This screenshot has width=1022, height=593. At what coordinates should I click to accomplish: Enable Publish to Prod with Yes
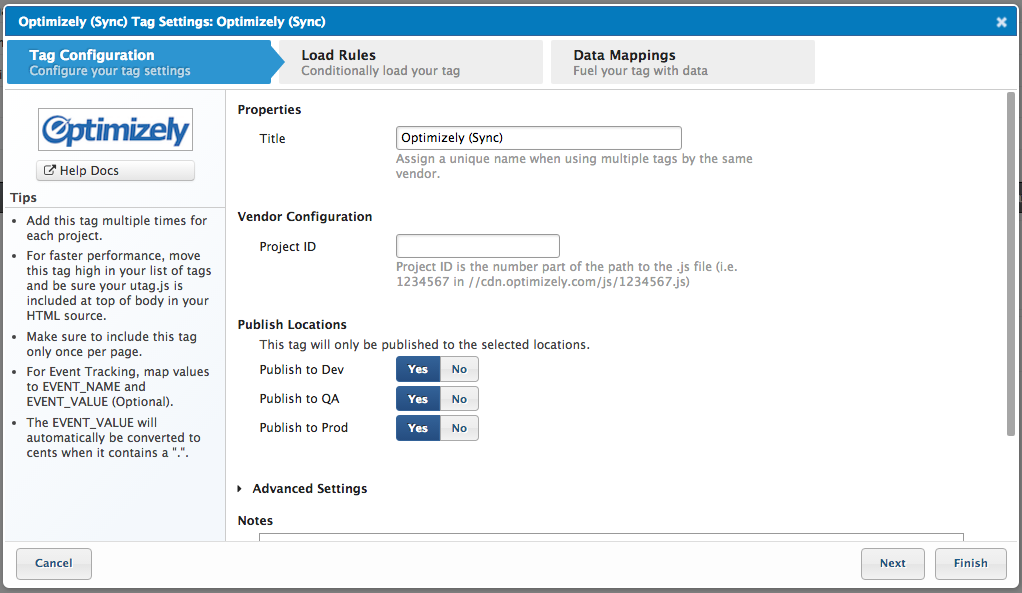(418, 428)
